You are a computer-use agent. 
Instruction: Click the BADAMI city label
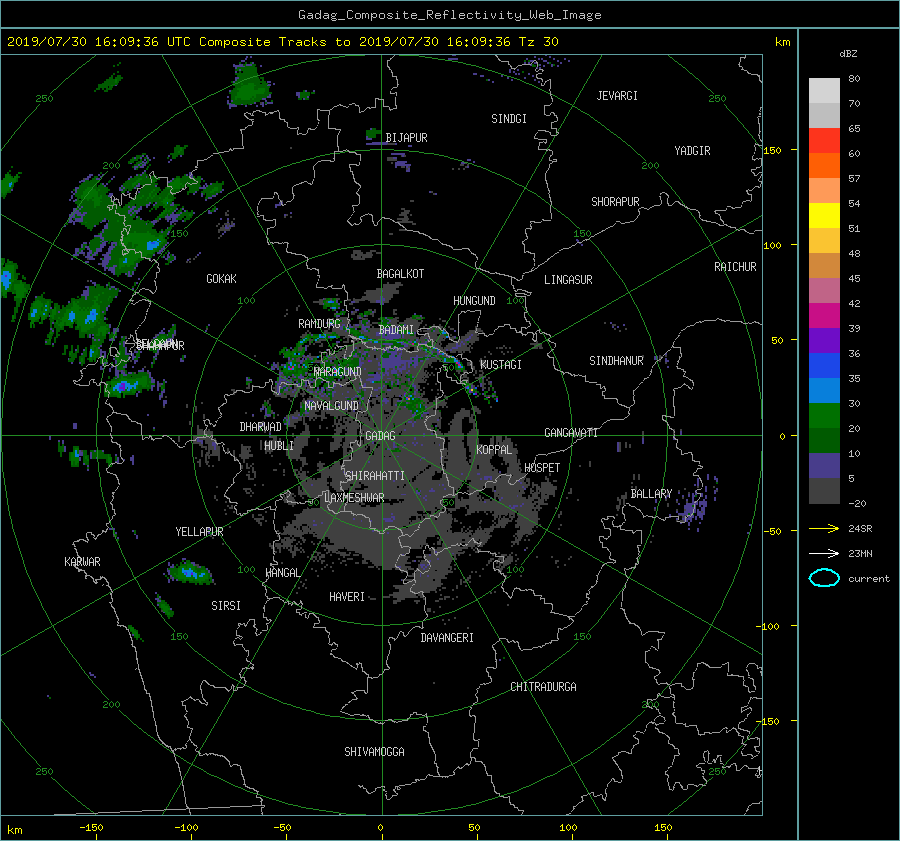point(396,330)
